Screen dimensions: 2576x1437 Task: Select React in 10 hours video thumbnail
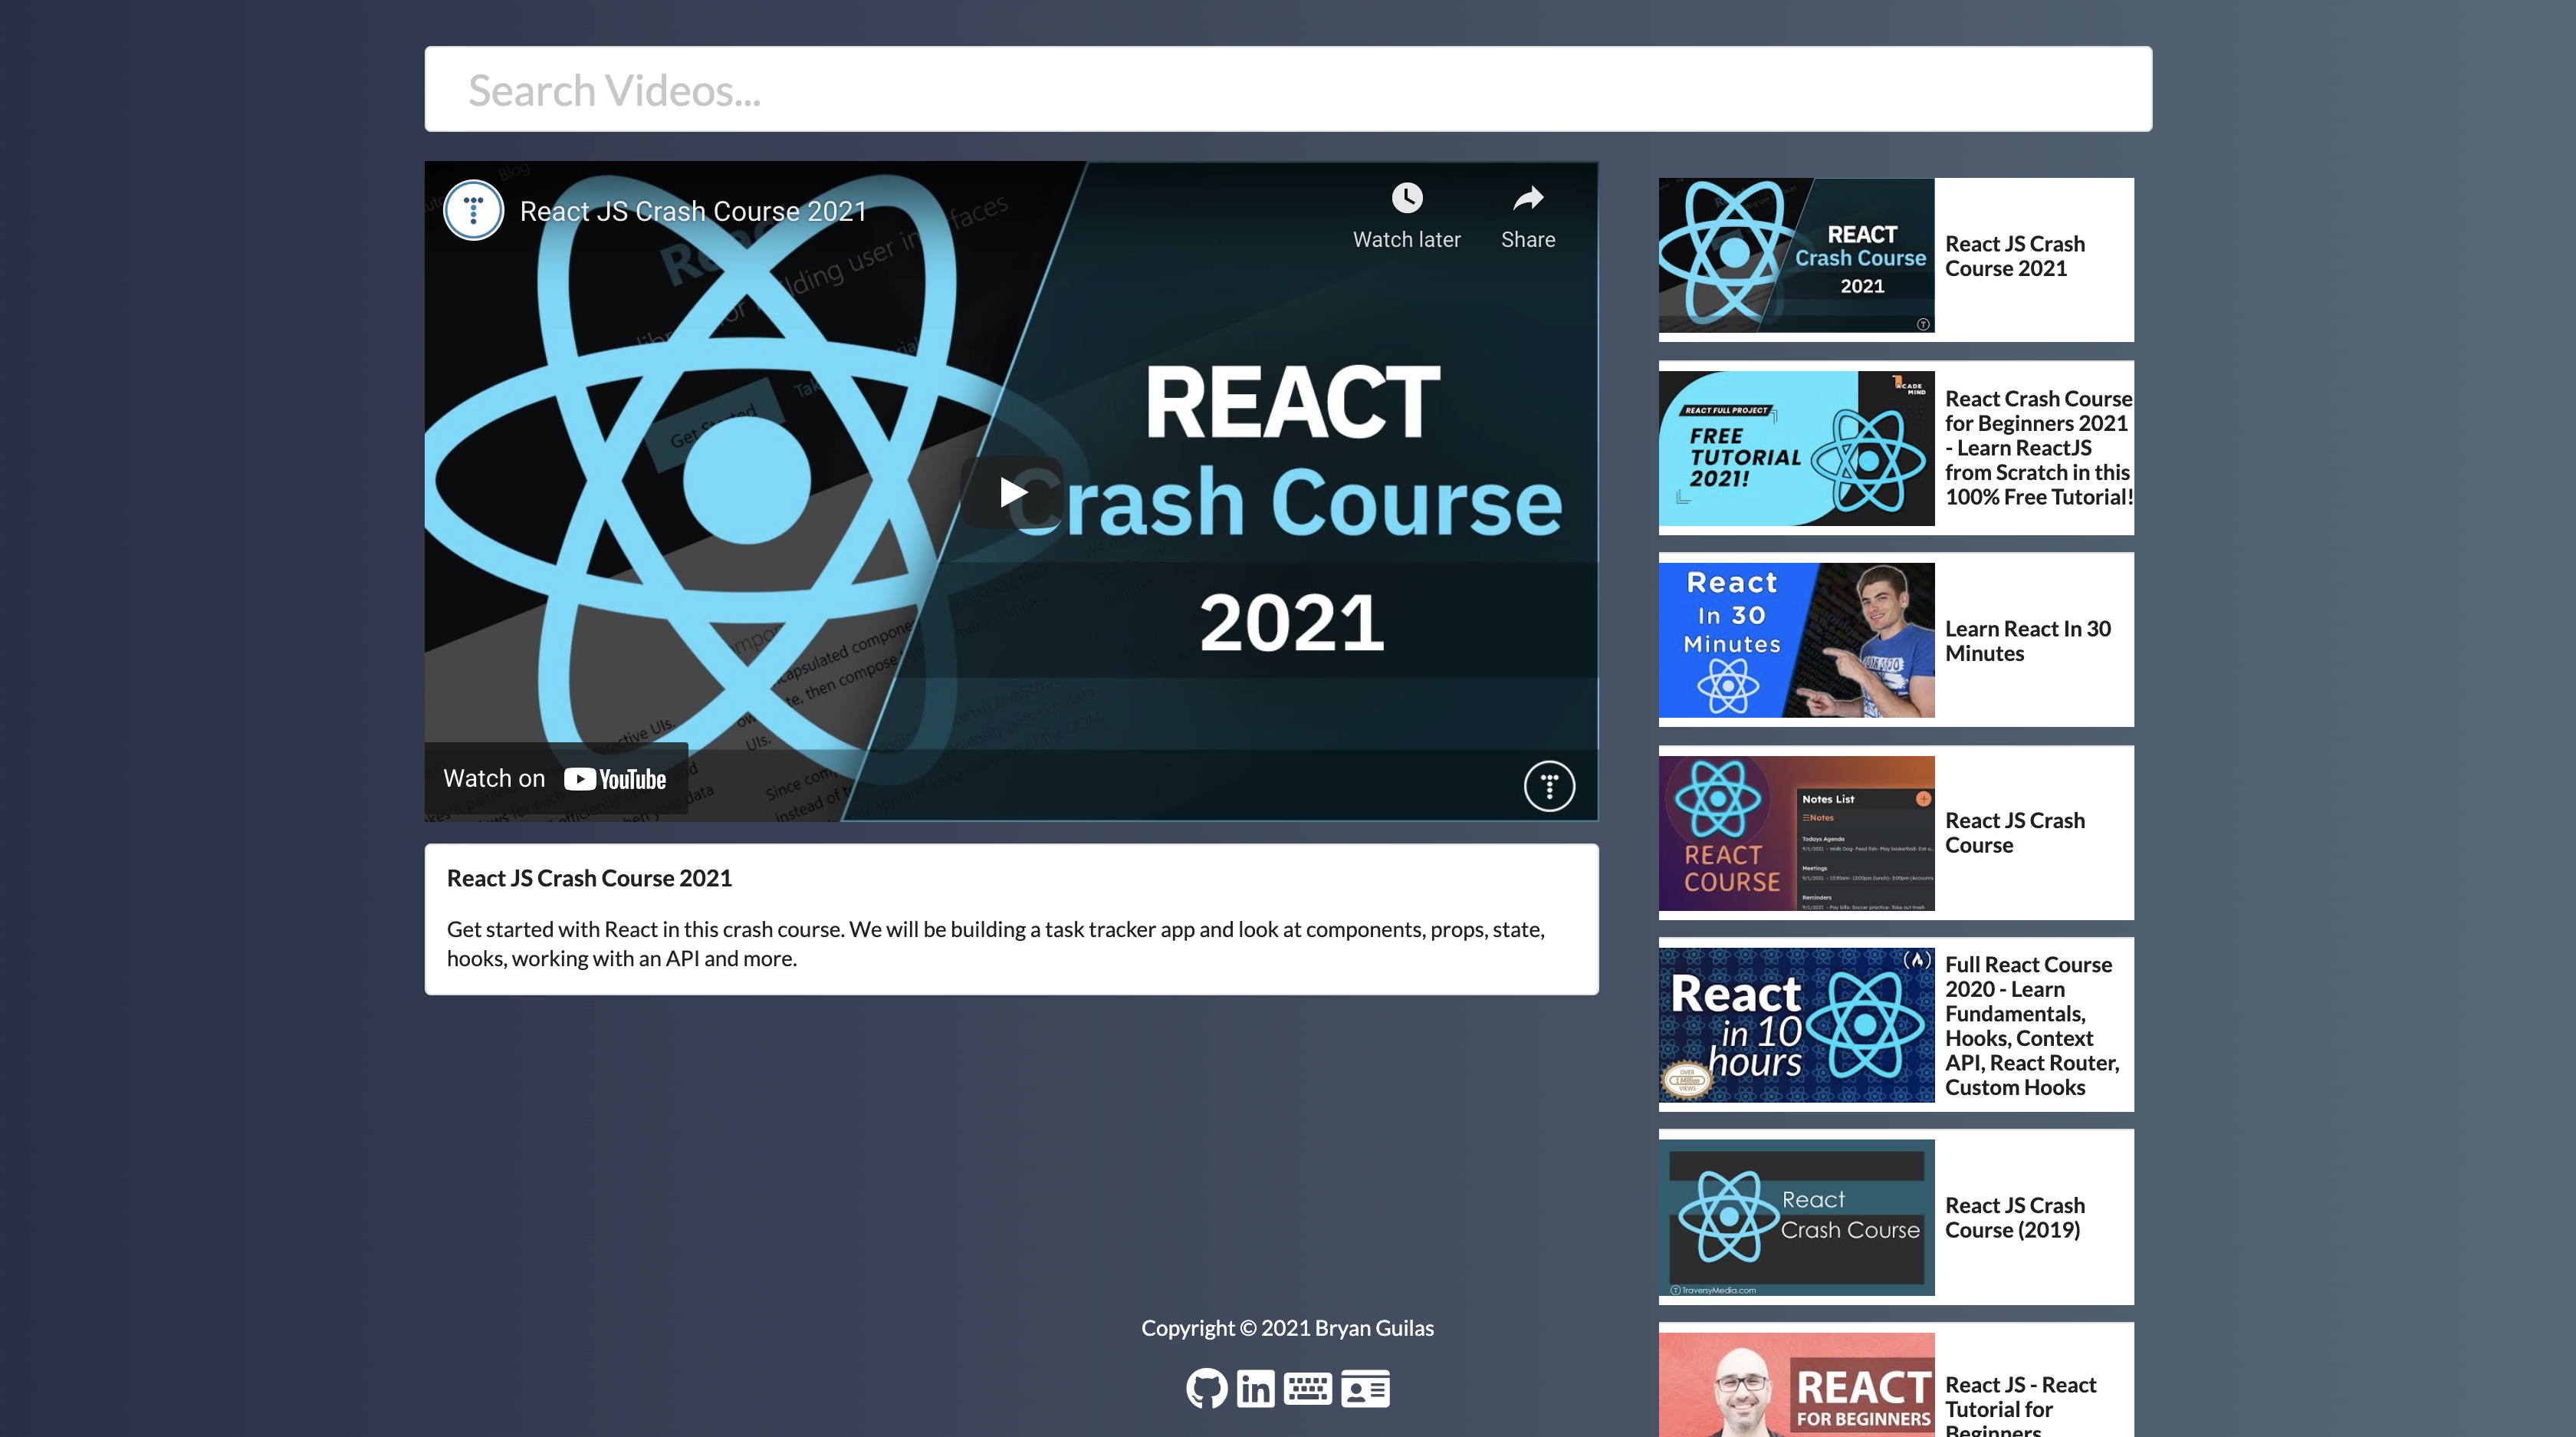(x=1796, y=1025)
